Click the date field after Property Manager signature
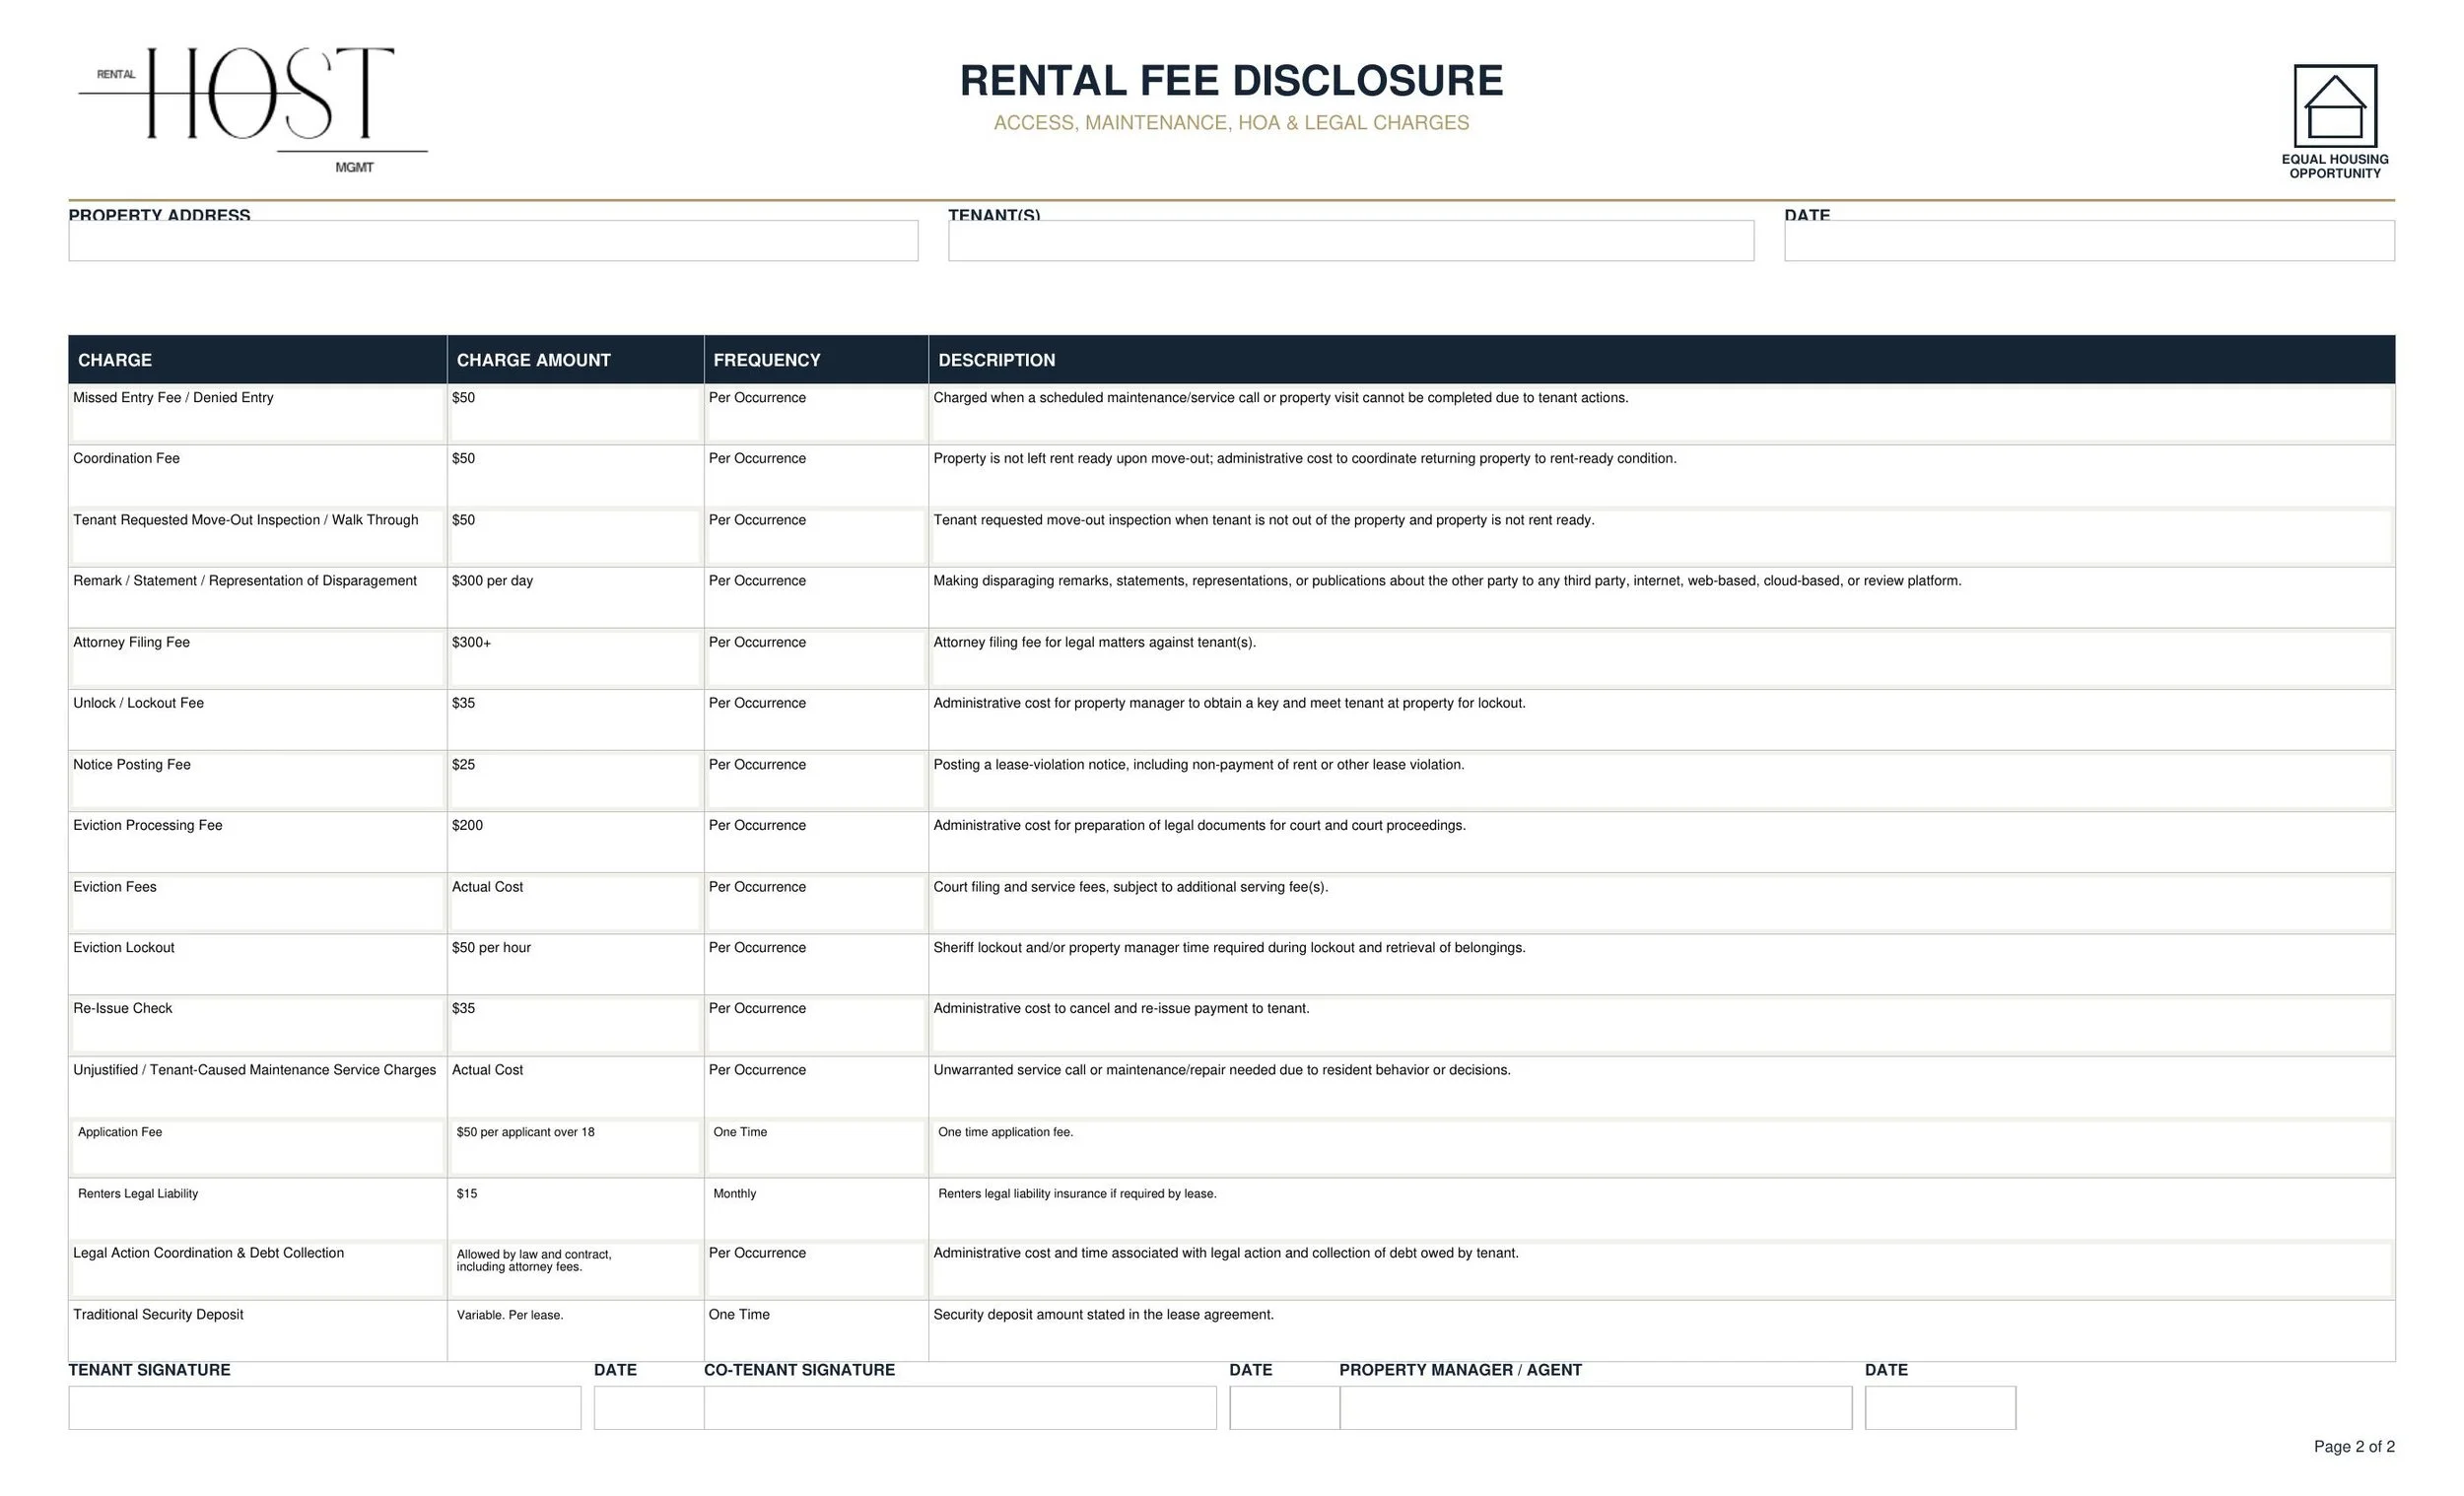 [x=1940, y=1408]
